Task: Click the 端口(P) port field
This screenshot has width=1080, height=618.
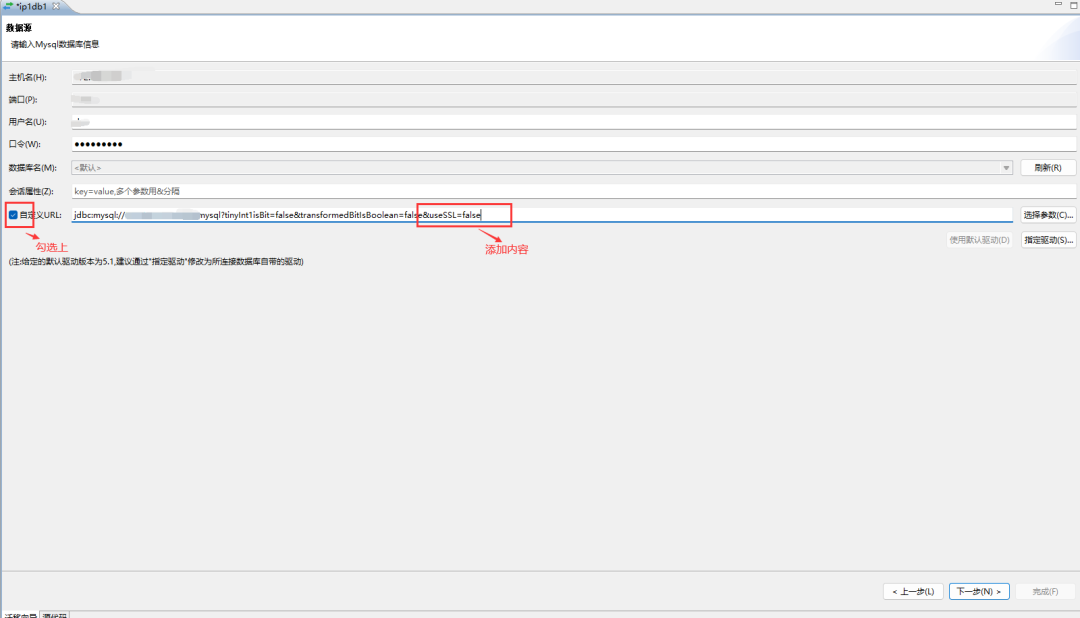Action: pos(574,99)
